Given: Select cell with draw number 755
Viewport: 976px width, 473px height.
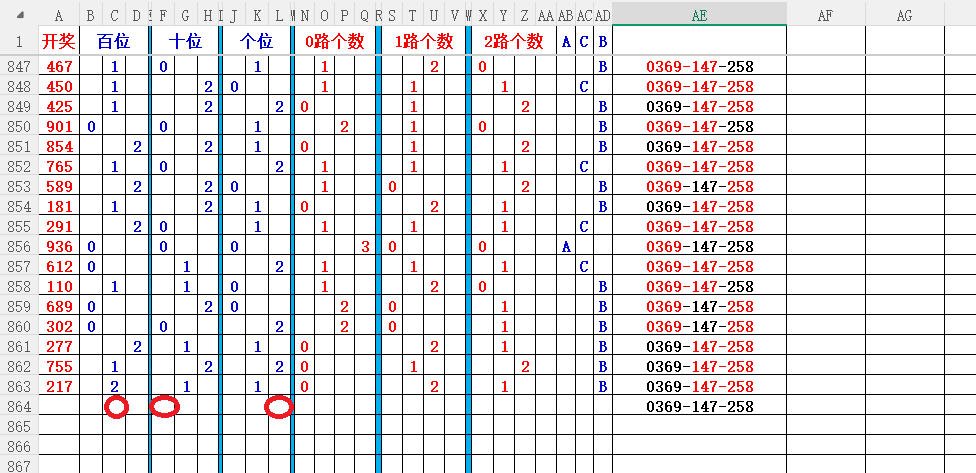Looking at the screenshot, I should coord(59,367).
